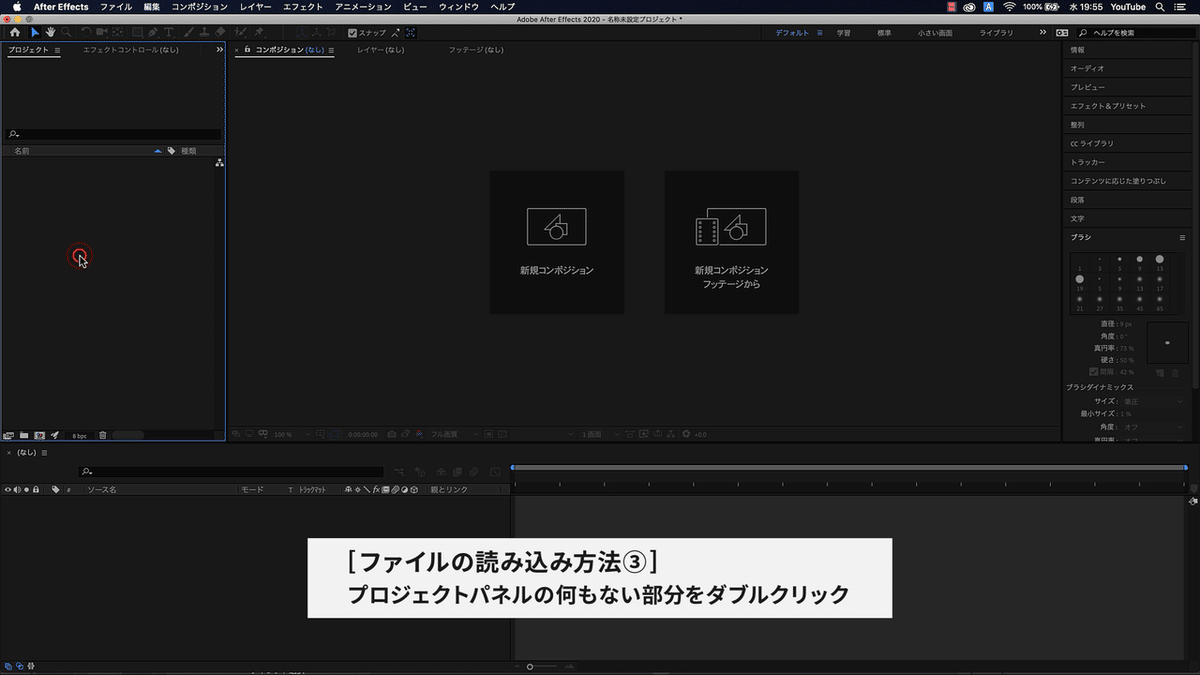This screenshot has width=1200, height=675.
Task: Click the ヘルプを検索 search field
Action: [x=1135, y=33]
